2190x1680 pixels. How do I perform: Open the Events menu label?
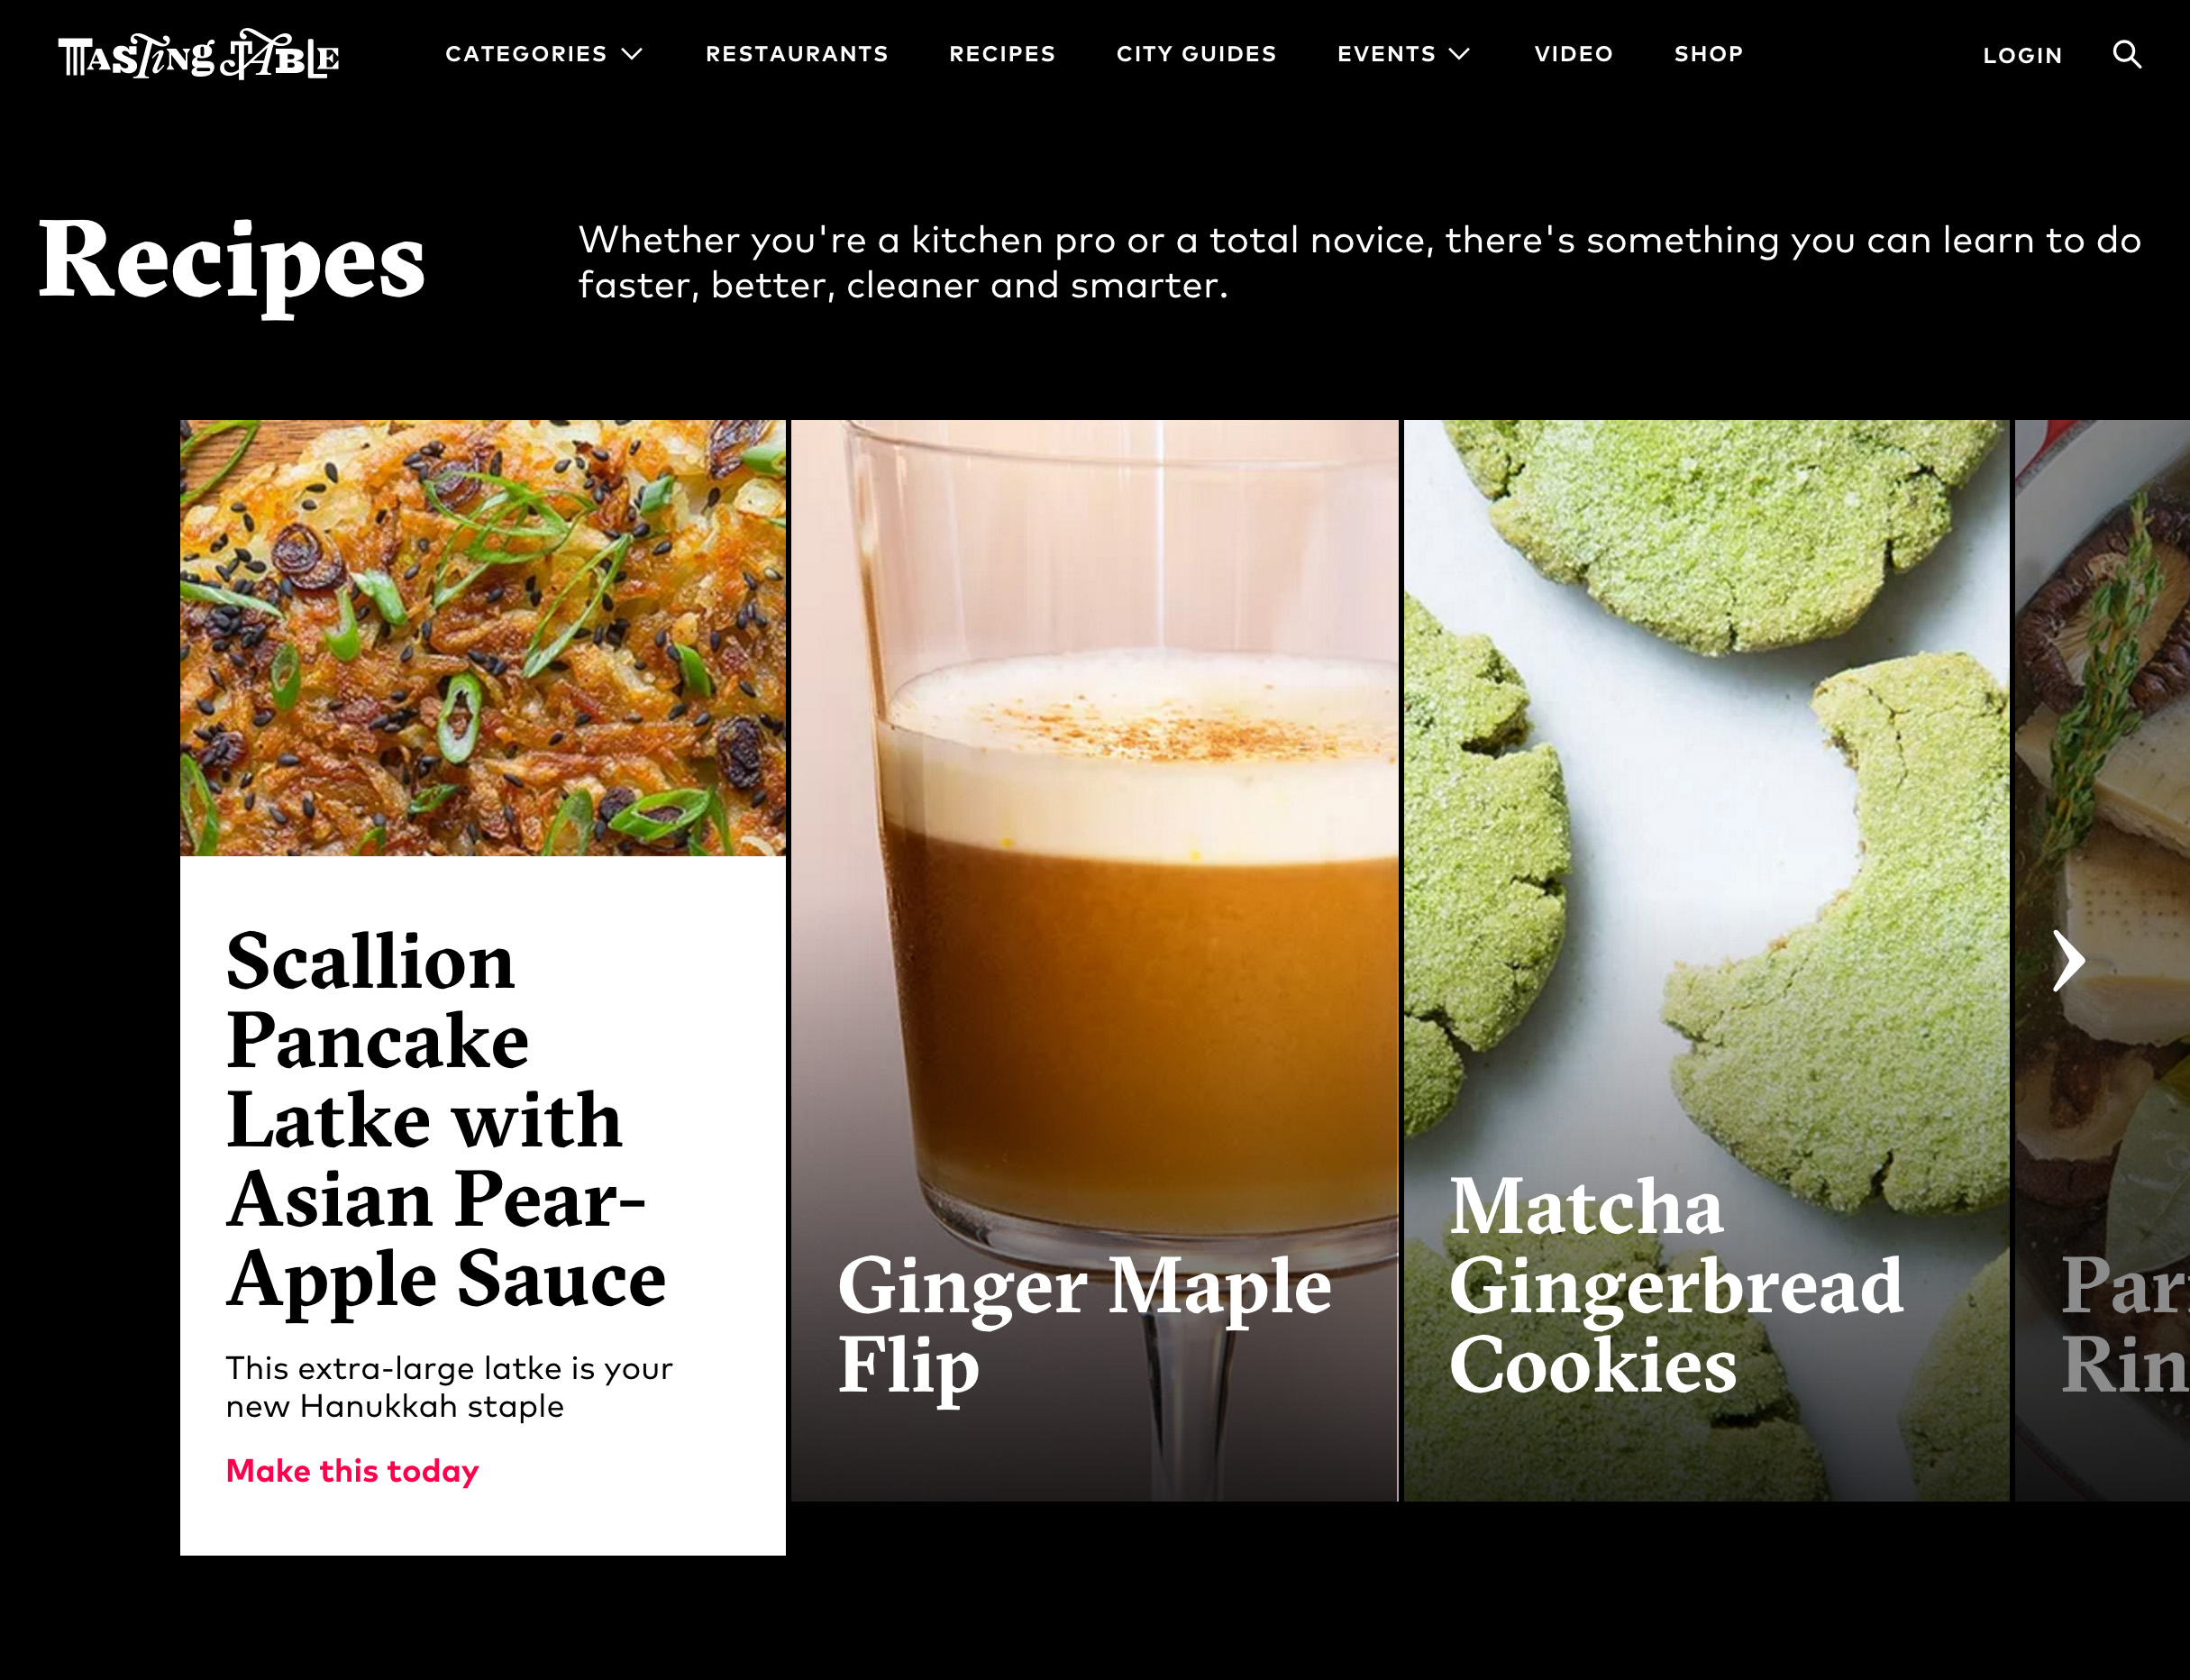[x=1386, y=54]
